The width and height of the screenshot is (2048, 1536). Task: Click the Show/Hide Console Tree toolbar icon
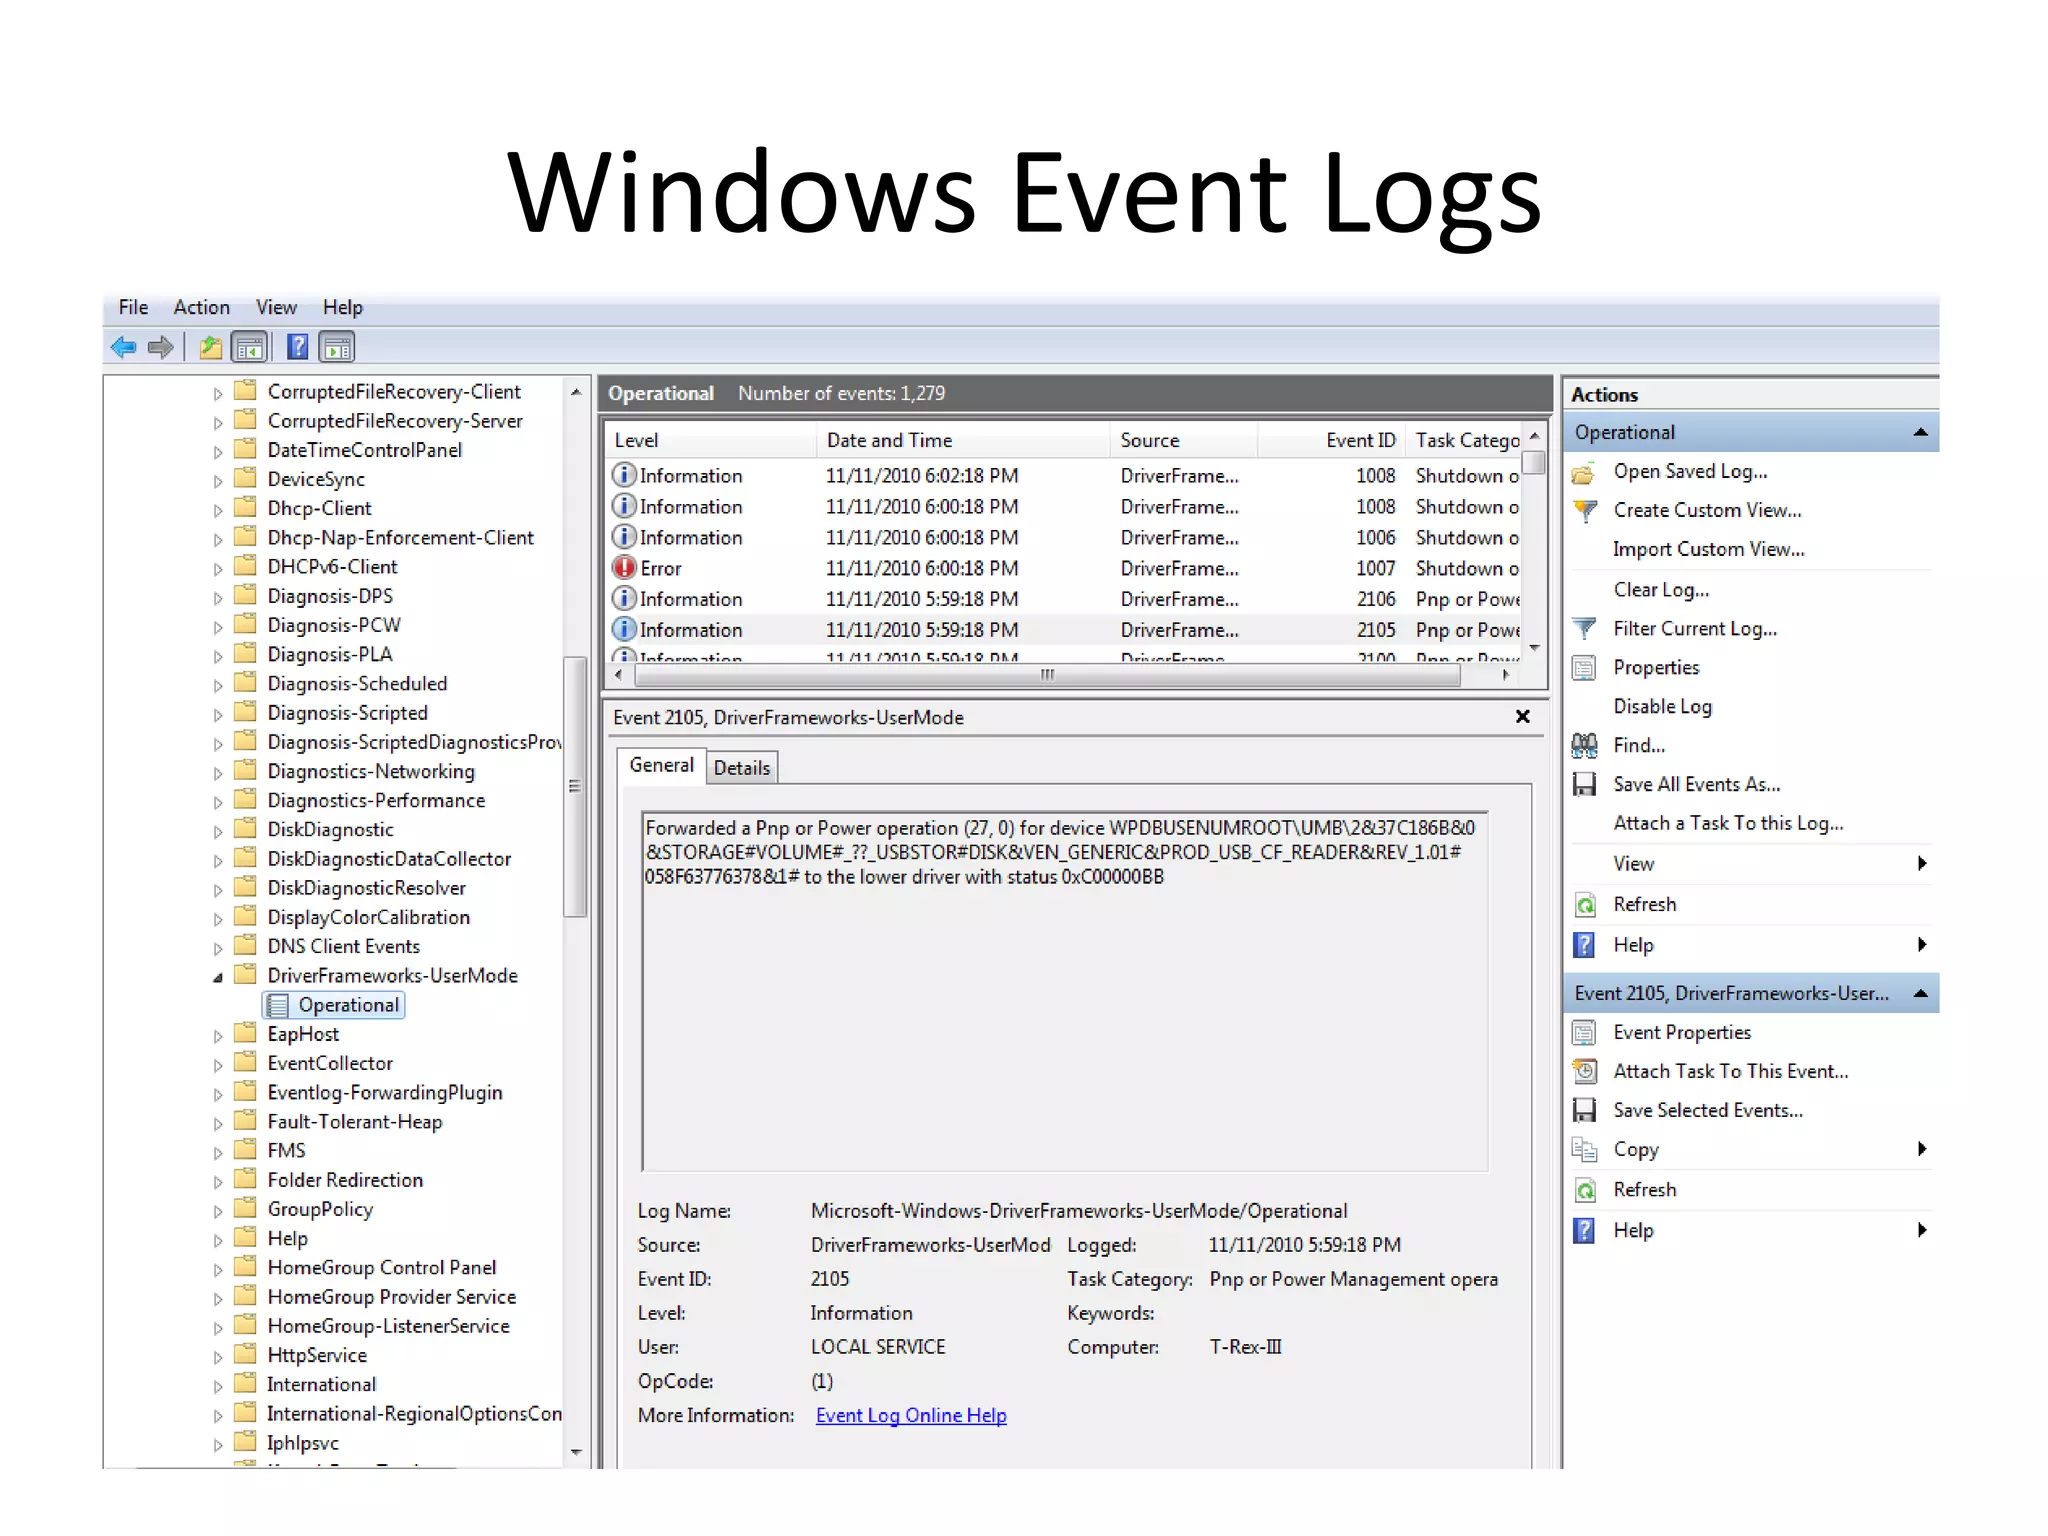[249, 347]
